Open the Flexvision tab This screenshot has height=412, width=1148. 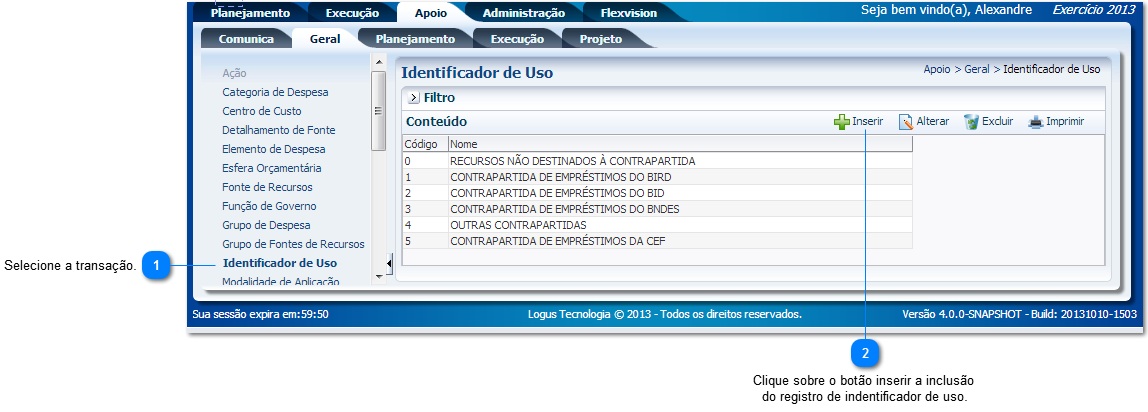click(x=629, y=12)
